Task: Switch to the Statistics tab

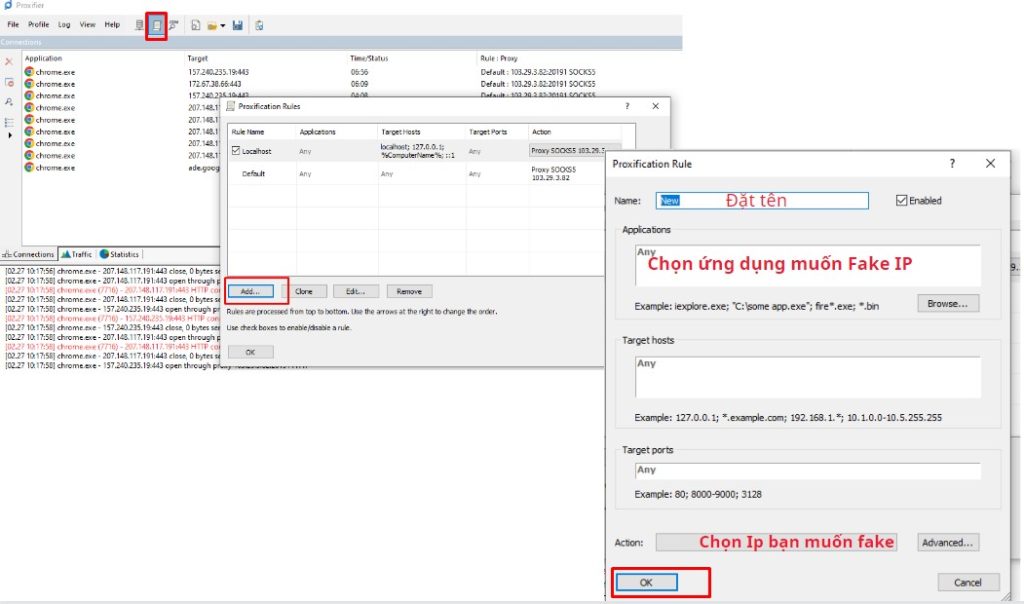Action: click(119, 254)
